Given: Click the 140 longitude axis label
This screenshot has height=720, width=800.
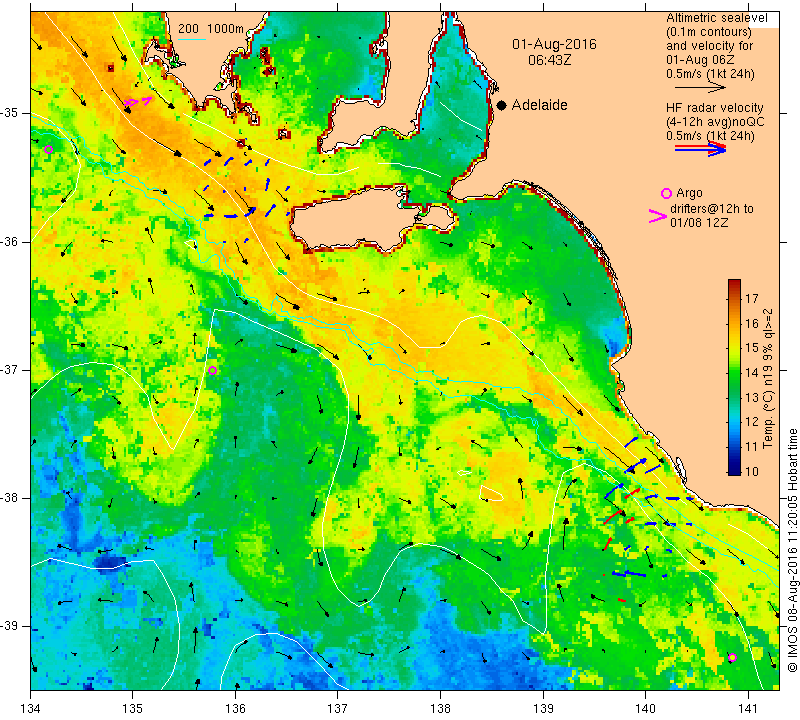Looking at the screenshot, I should point(645,709).
